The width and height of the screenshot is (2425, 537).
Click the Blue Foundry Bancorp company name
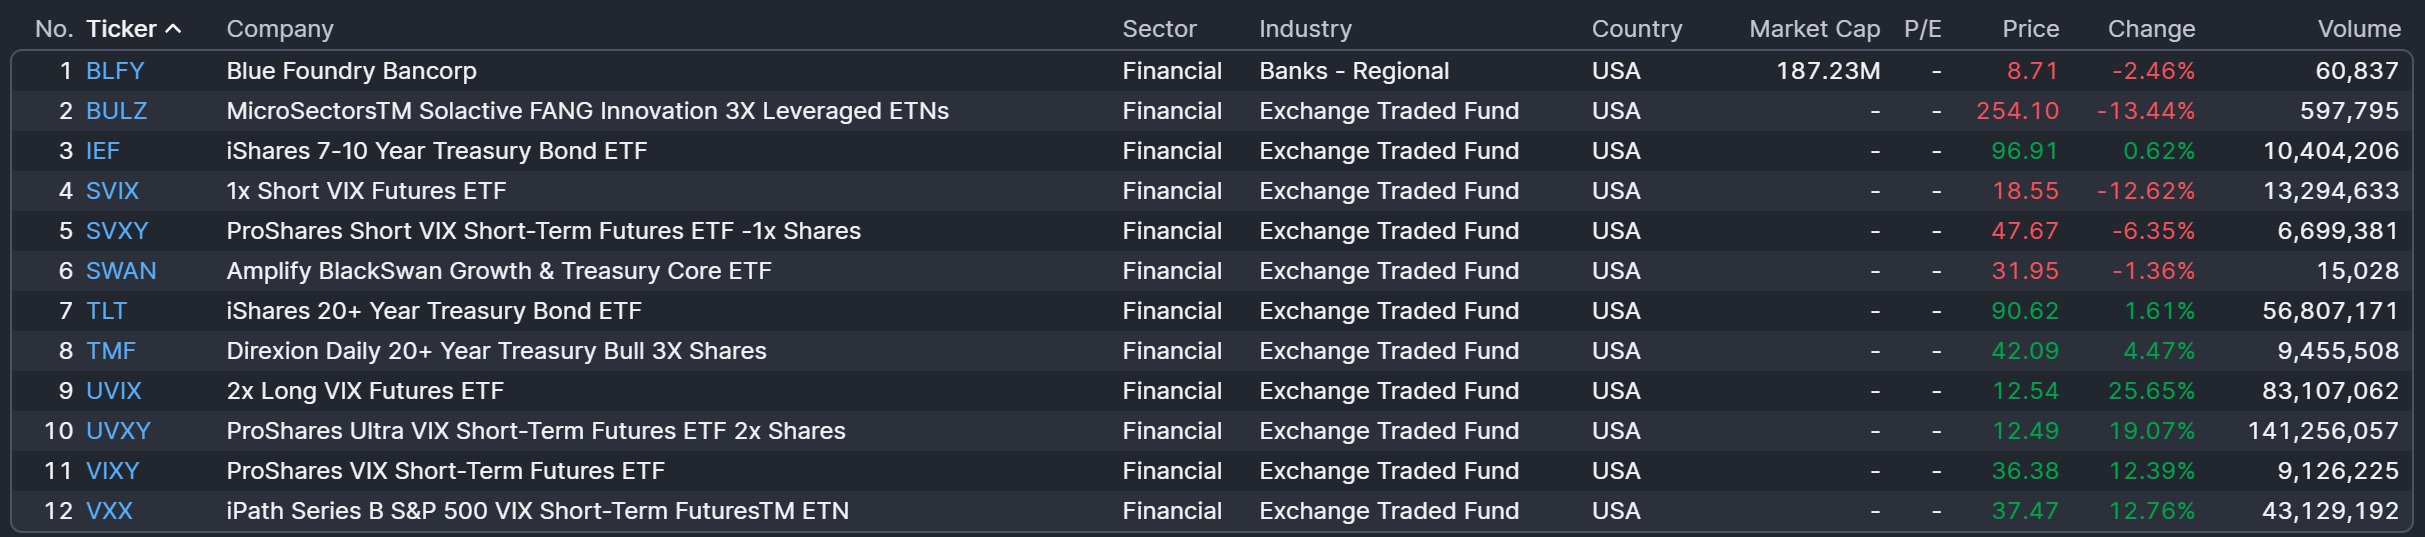point(351,71)
